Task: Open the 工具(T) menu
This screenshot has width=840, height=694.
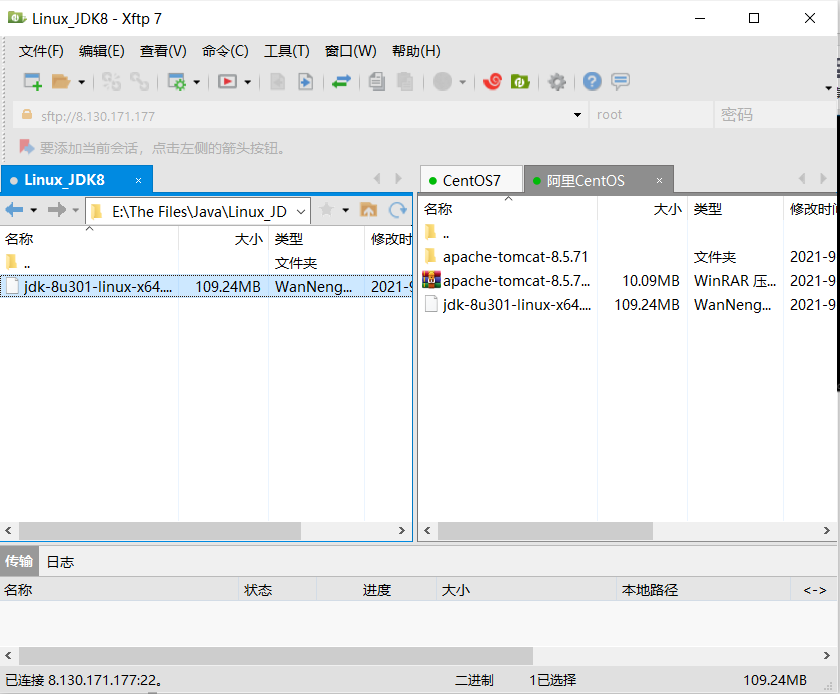Action: click(287, 51)
